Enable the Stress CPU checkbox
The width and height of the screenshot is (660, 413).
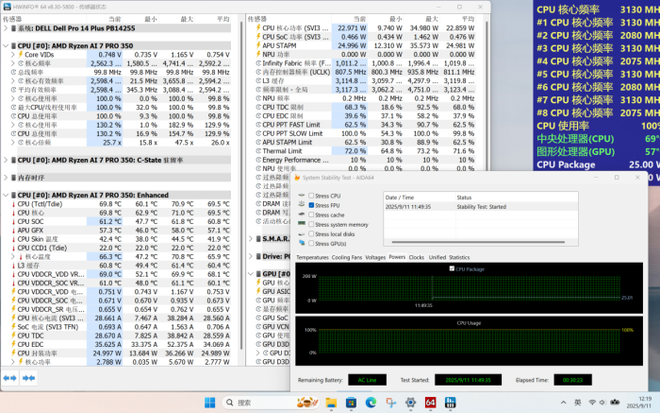[x=310, y=196]
